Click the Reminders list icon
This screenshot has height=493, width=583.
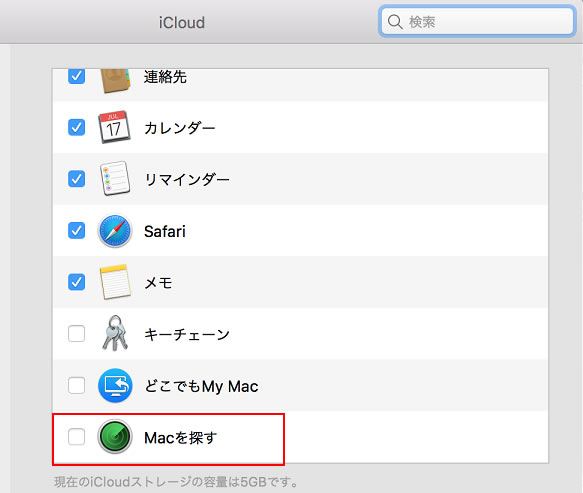pos(115,178)
